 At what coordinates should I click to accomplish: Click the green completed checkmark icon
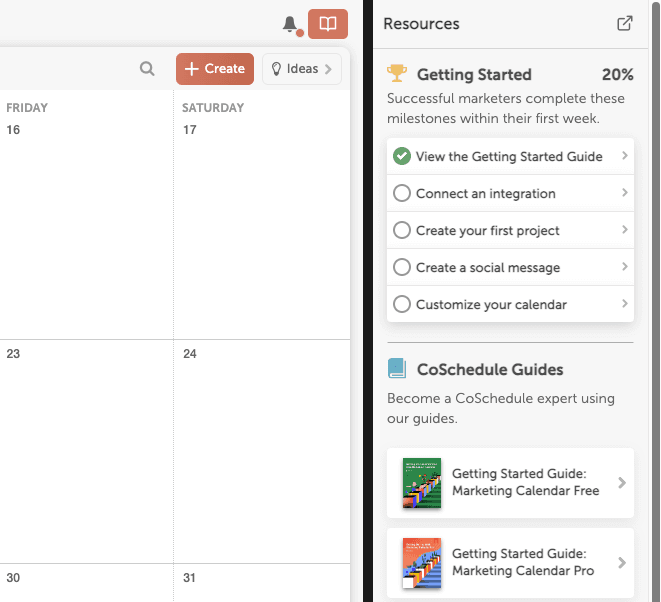pos(402,156)
